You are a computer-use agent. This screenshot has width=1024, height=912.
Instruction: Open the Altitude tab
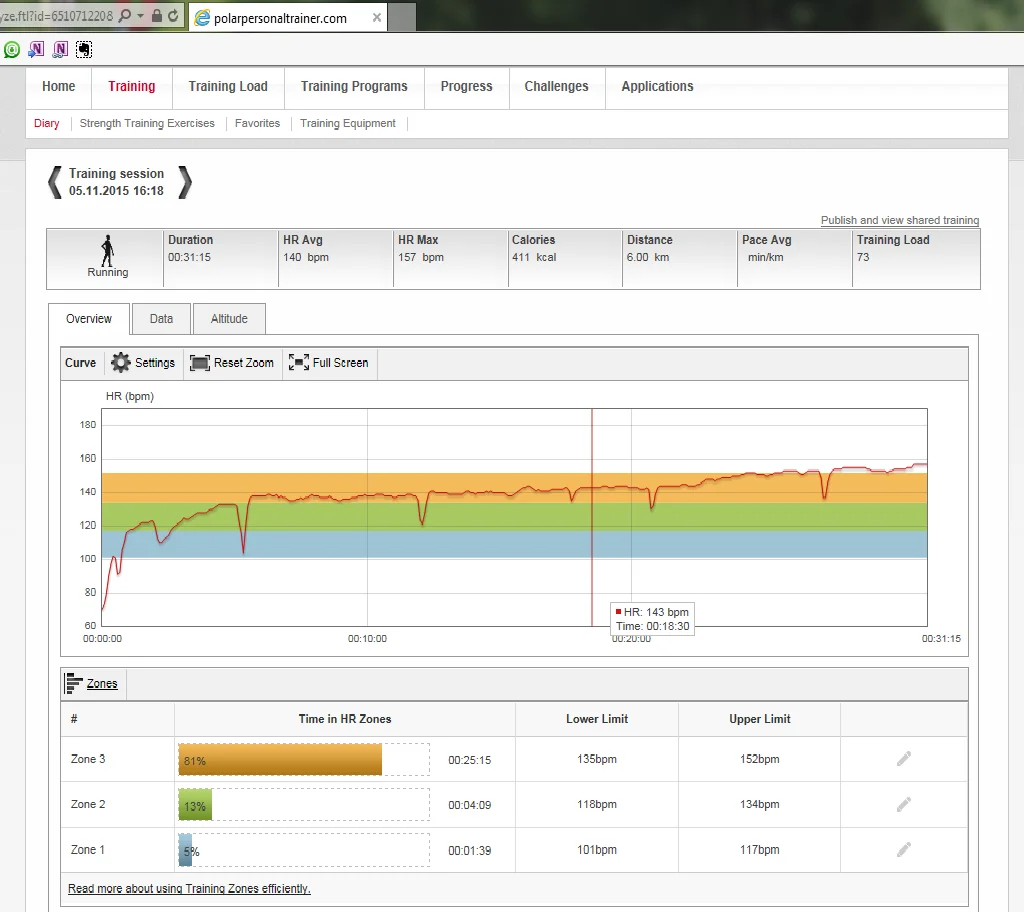point(229,319)
